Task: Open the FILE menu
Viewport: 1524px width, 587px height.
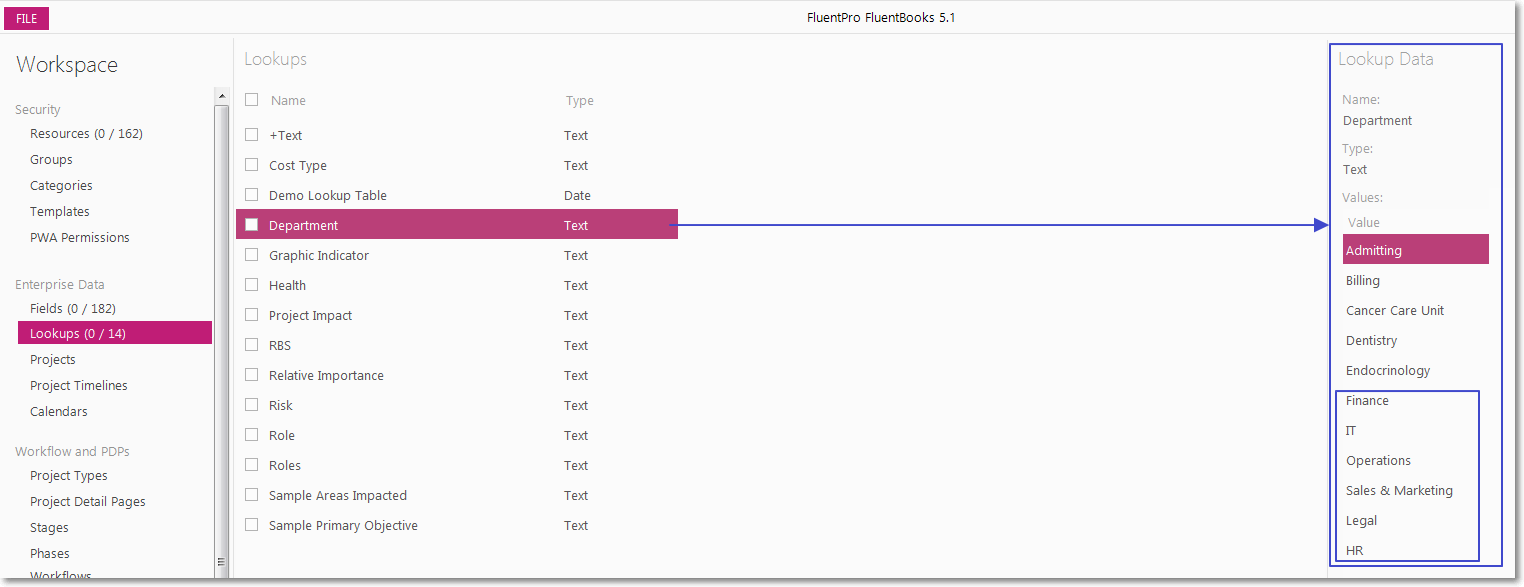Action: tap(27, 19)
